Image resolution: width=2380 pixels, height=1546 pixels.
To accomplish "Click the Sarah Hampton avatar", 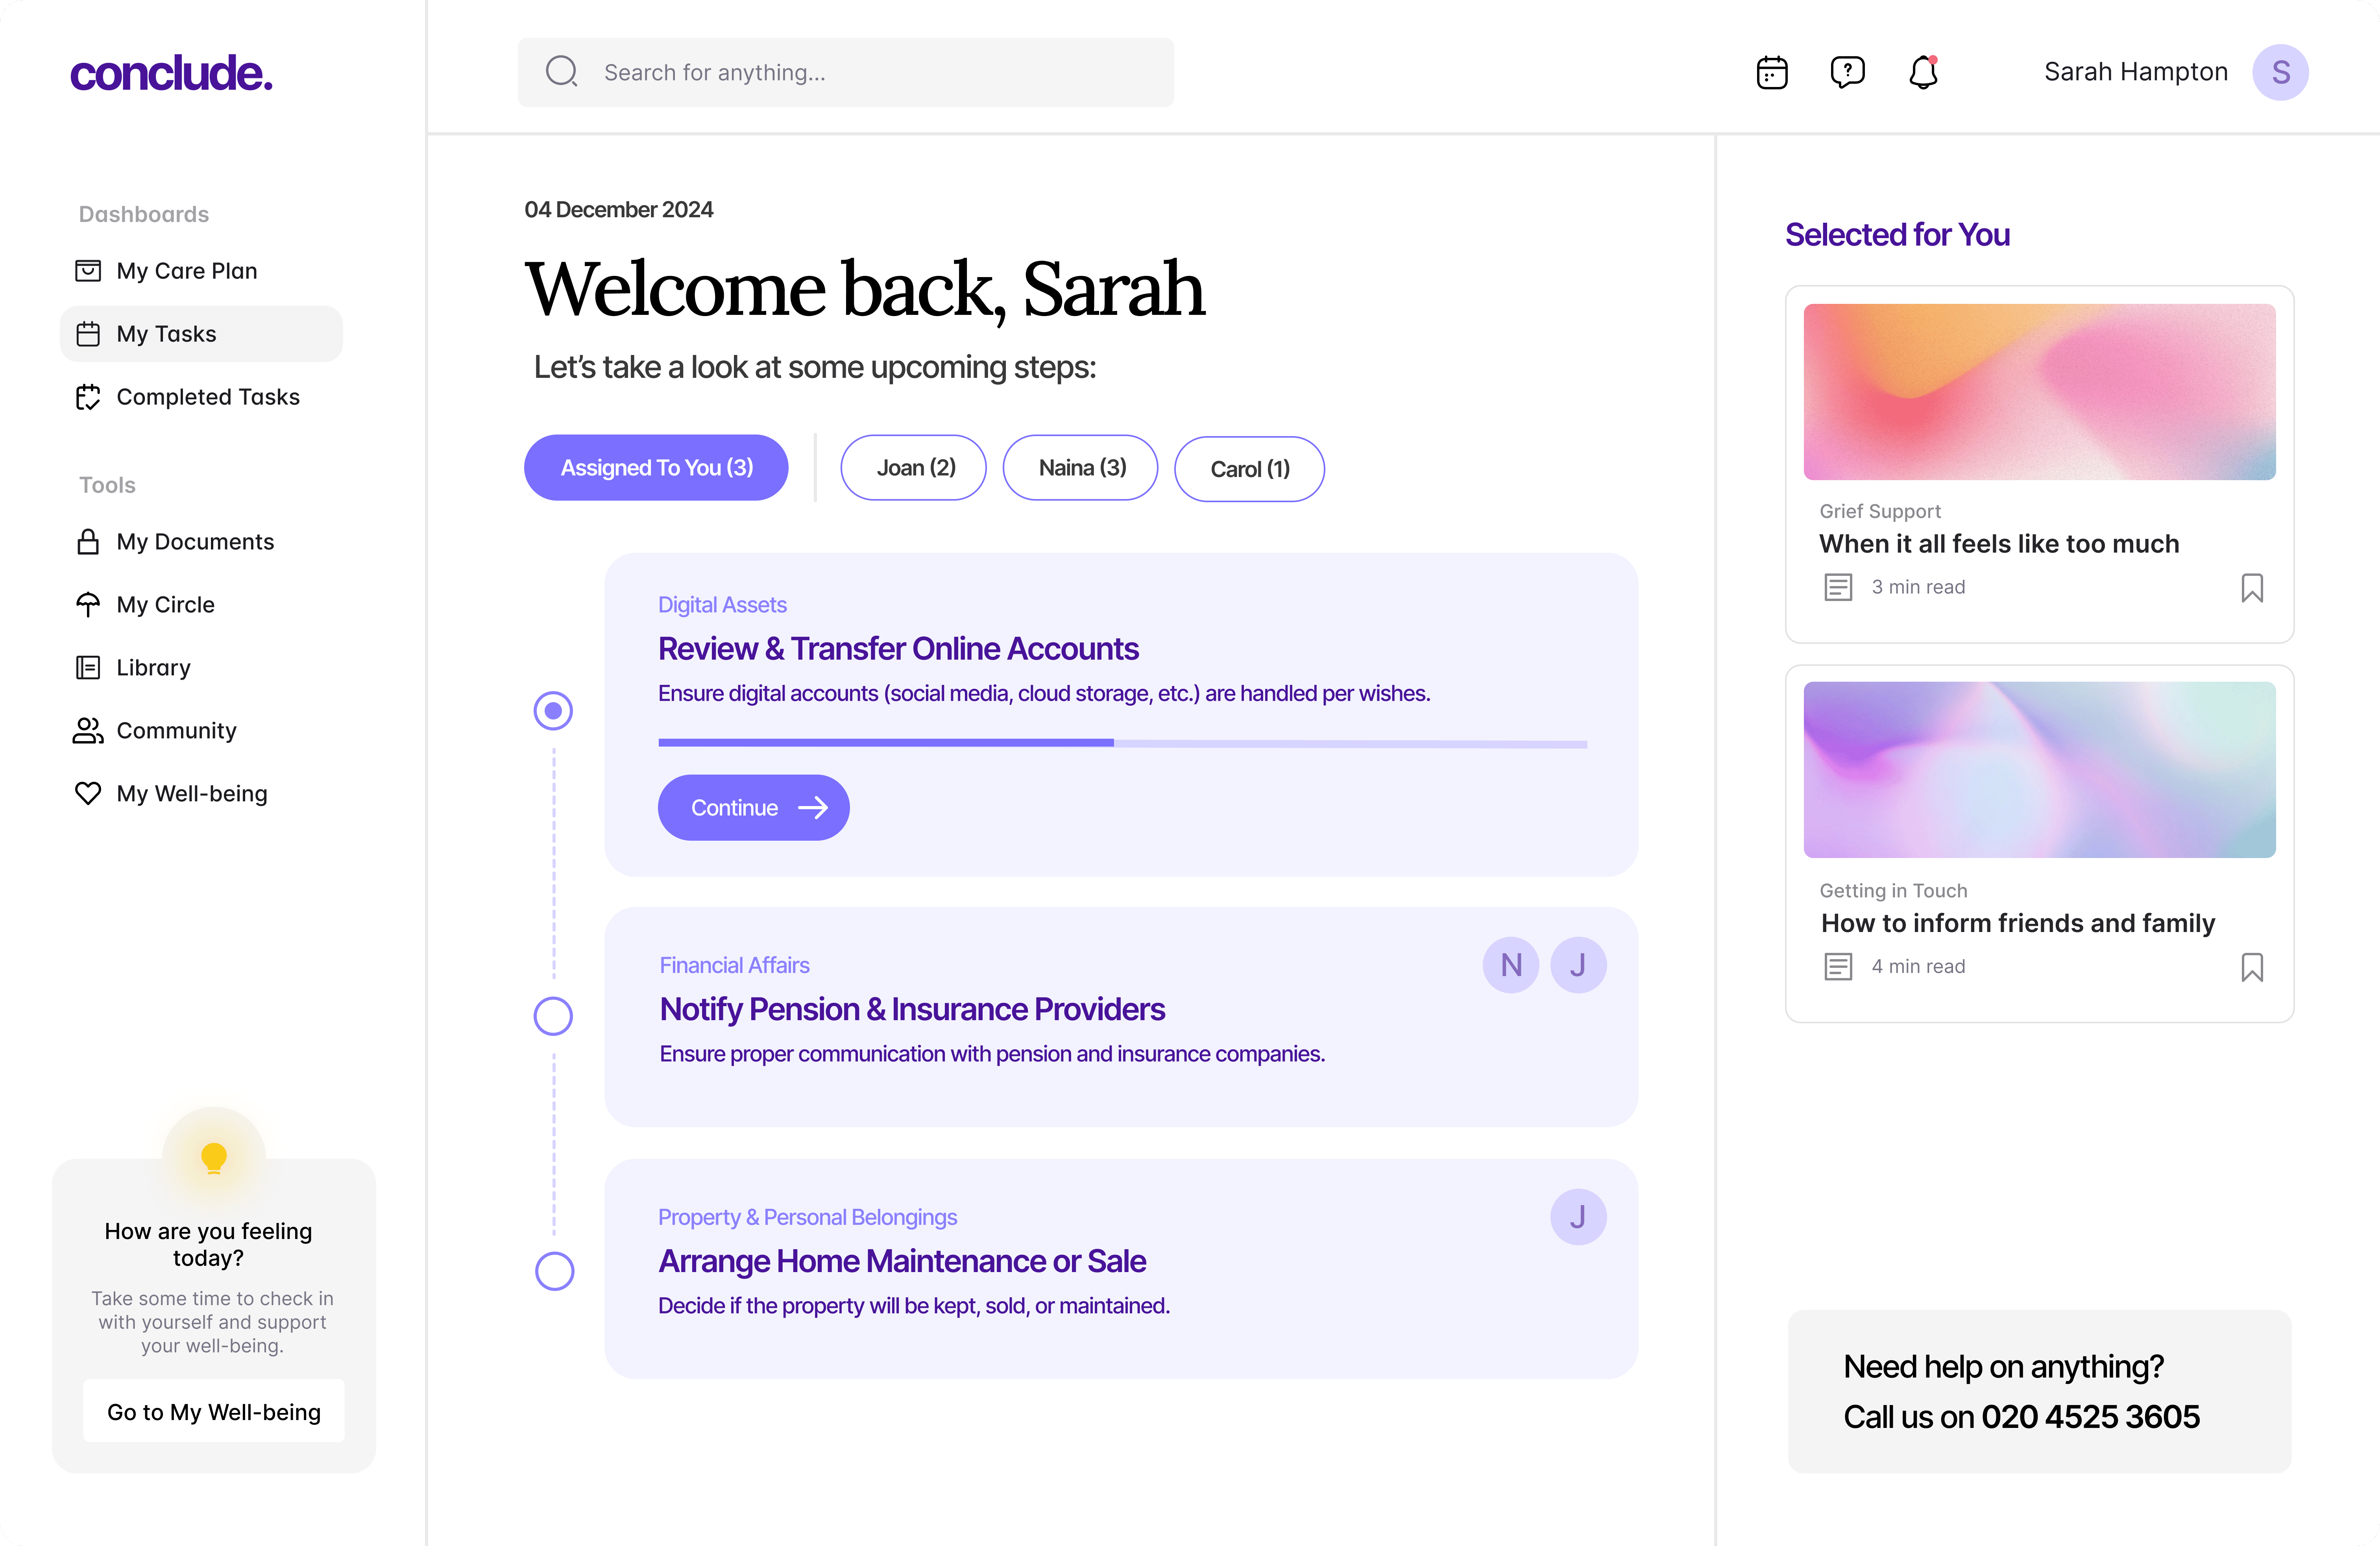I will [x=2280, y=72].
